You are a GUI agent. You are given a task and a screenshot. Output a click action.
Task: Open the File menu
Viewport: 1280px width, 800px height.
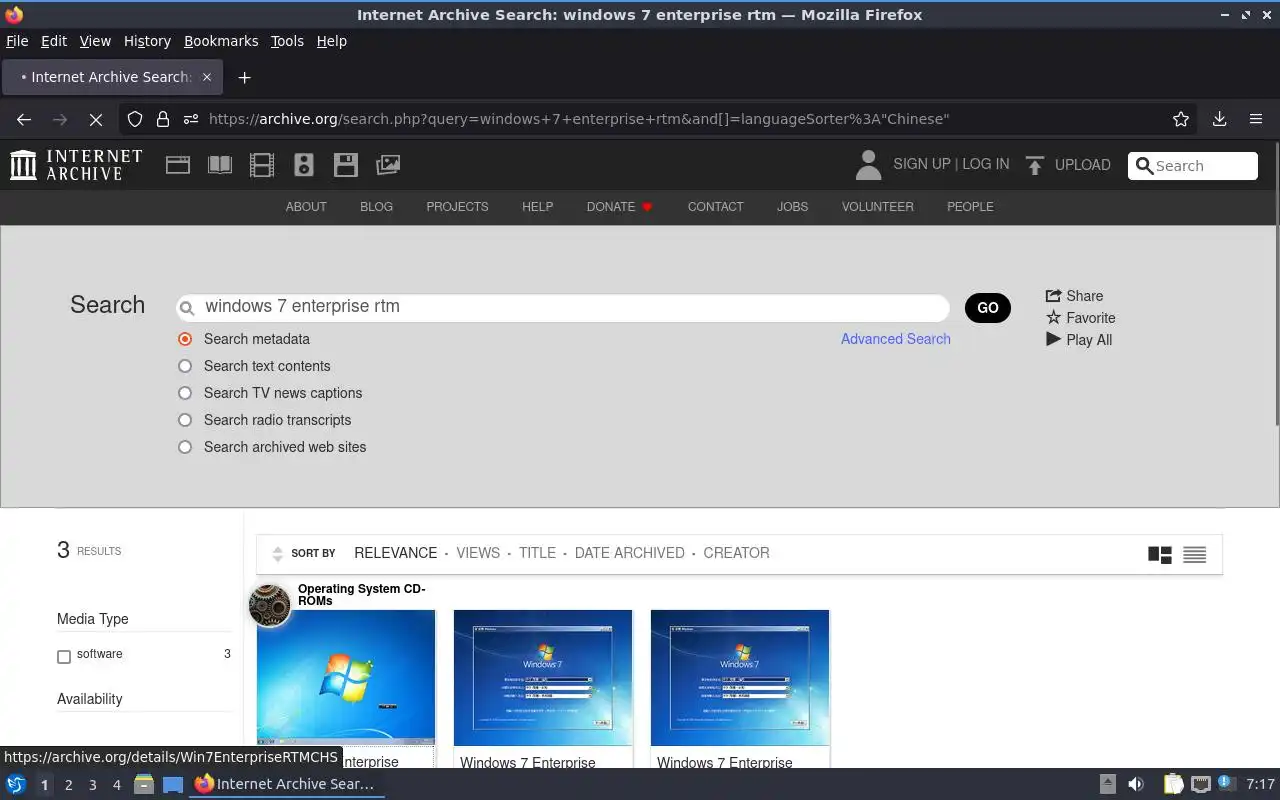[x=17, y=41]
